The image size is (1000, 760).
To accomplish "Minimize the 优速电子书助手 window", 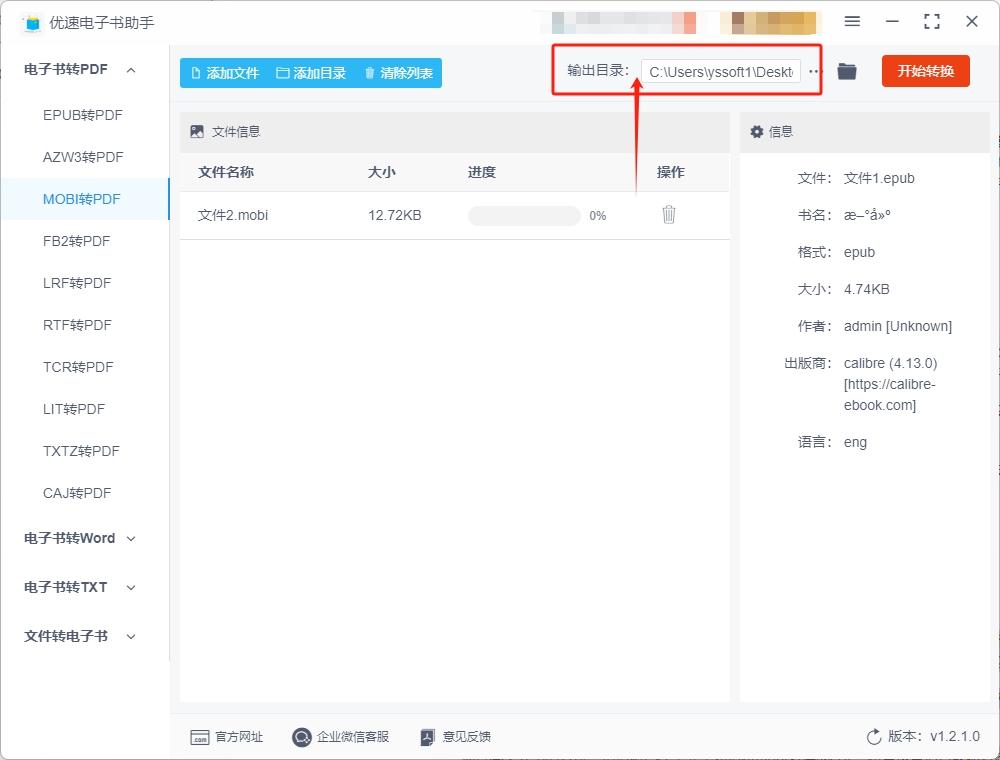I will (892, 22).
